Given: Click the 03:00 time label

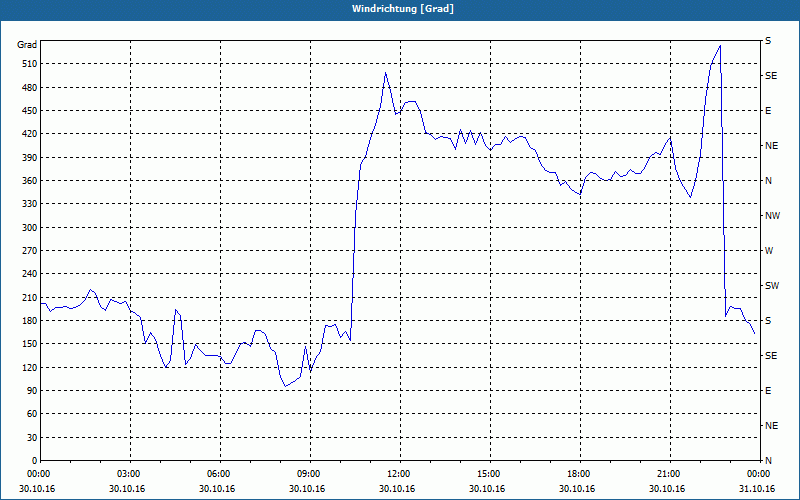Looking at the screenshot, I should (131, 474).
